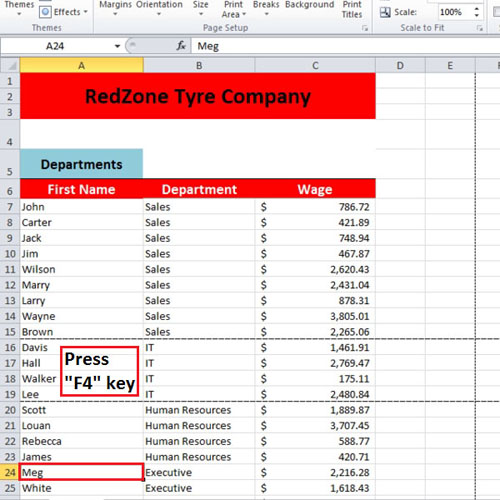
Task: Select the cell containing White
Action: 82,488
